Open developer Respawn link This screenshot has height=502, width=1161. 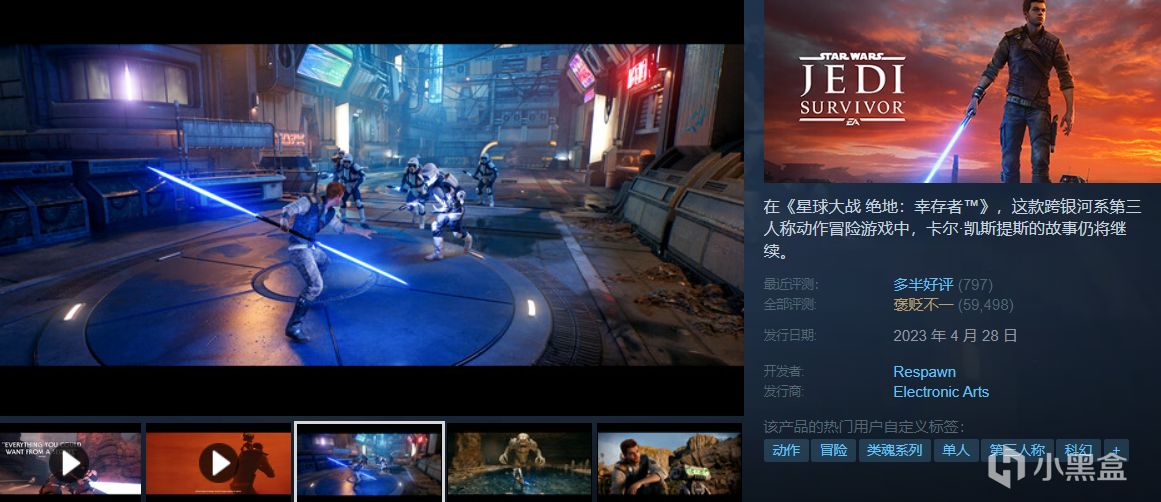(924, 372)
